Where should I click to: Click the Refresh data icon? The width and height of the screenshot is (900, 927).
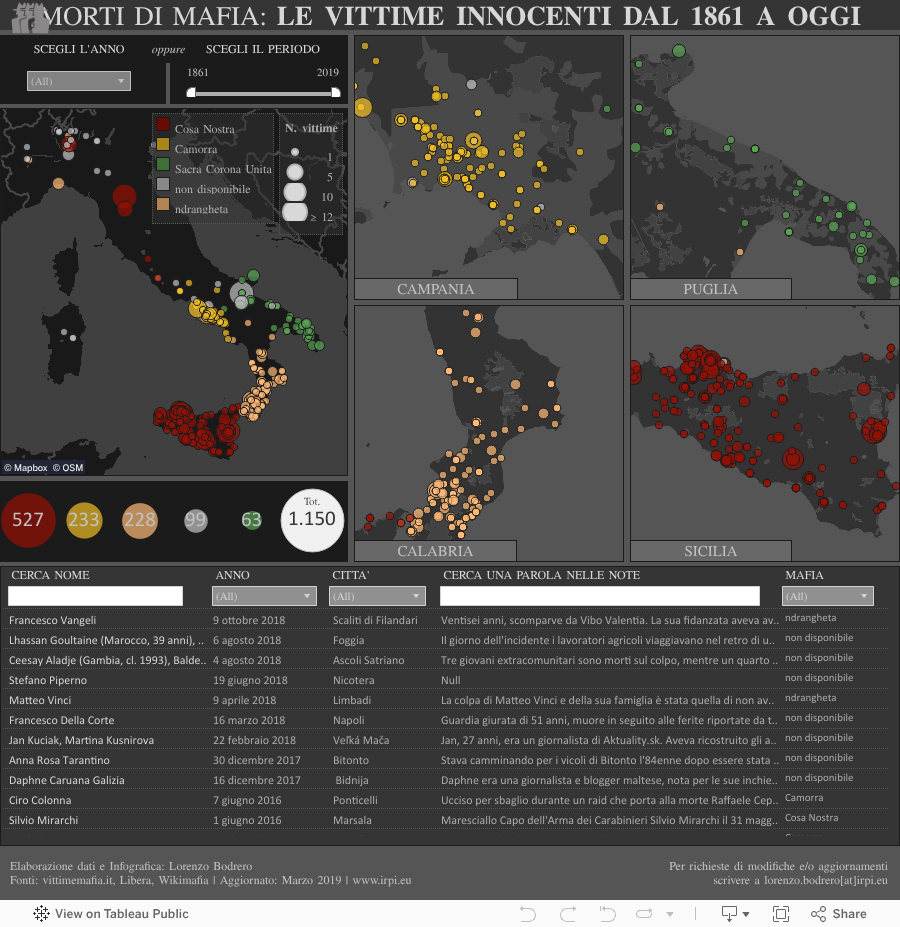click(x=644, y=914)
